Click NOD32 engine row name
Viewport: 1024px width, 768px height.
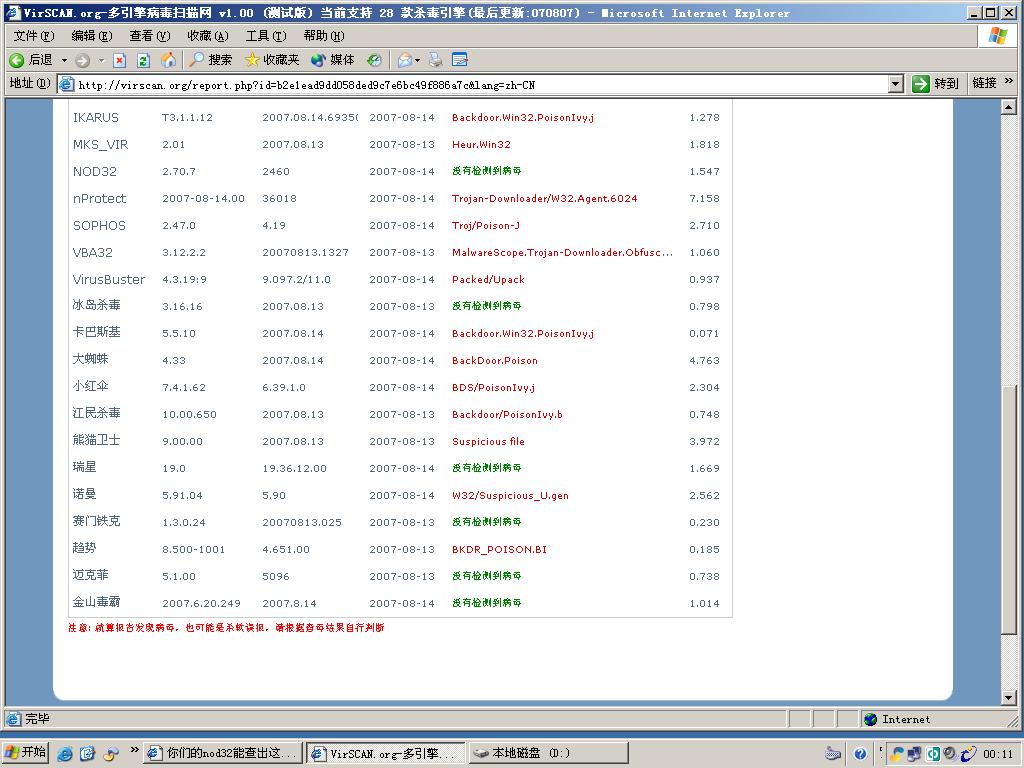95,172
